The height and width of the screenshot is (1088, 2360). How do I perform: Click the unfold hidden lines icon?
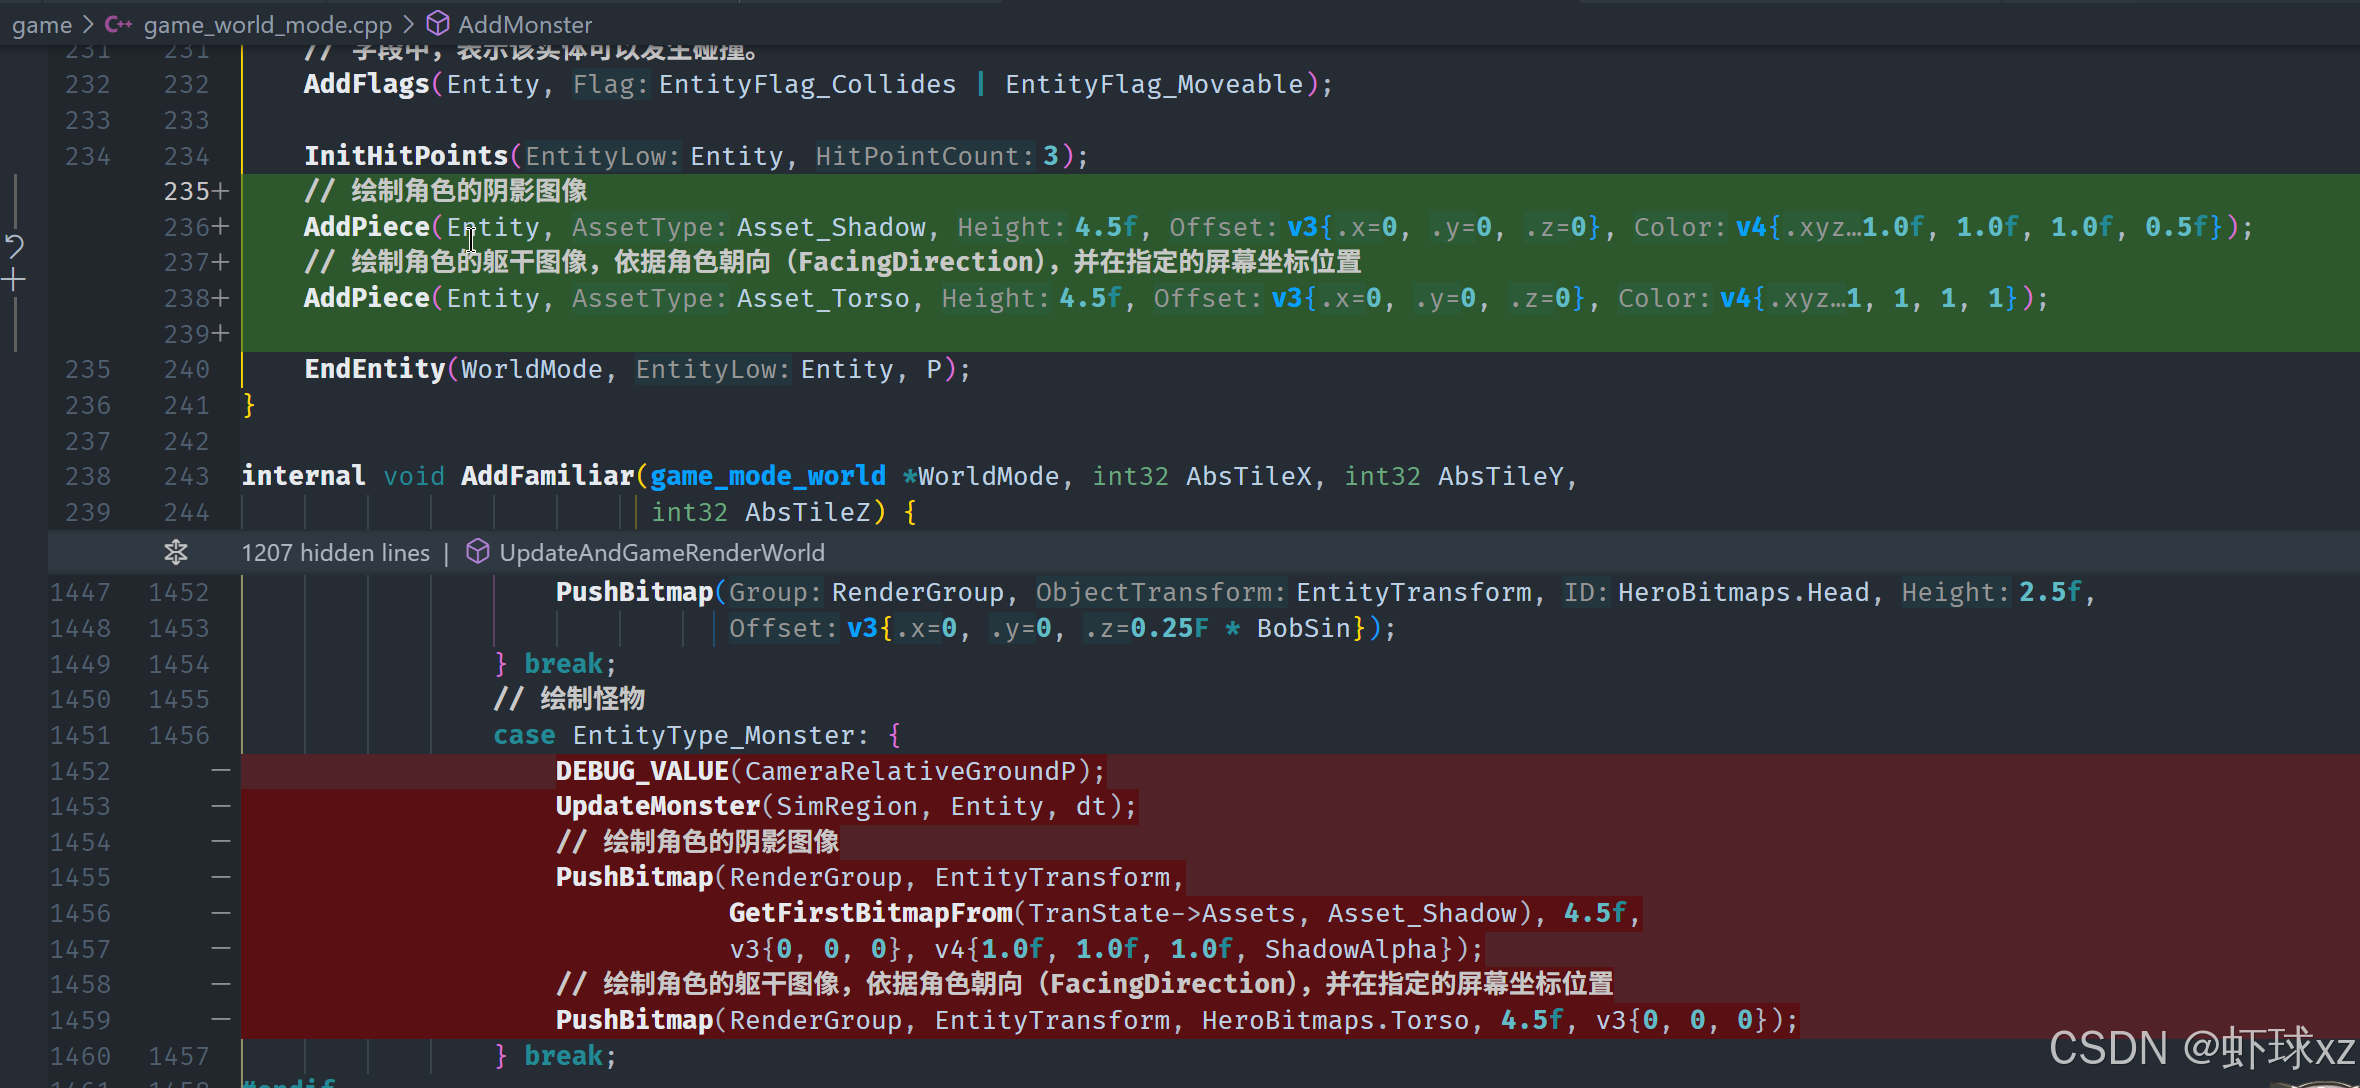tap(176, 552)
